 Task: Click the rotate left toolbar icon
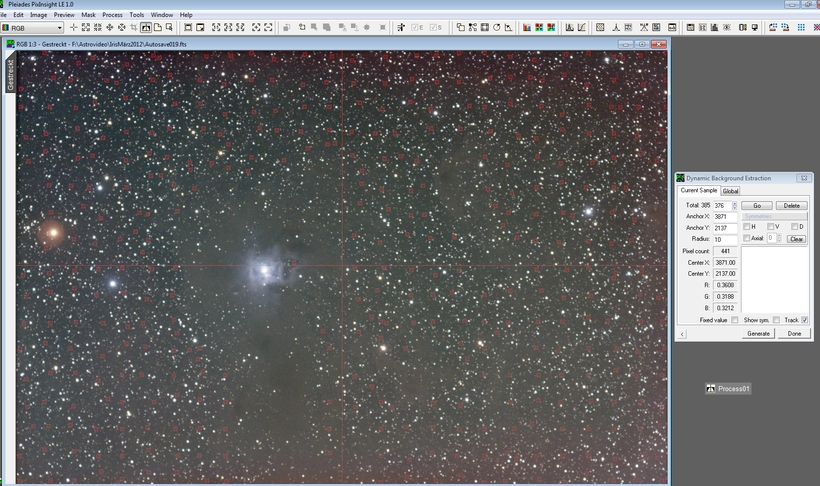click(x=302, y=27)
